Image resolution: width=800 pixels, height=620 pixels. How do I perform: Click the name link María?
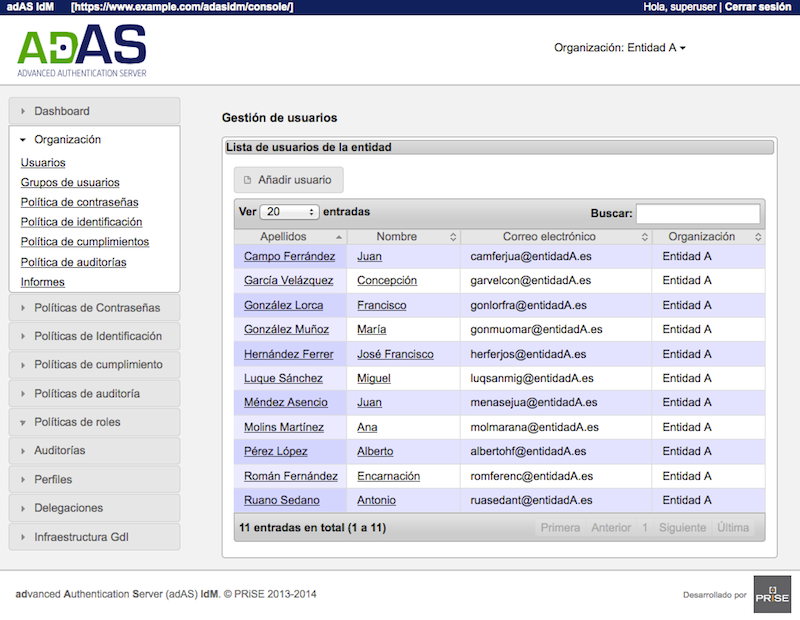coord(371,329)
